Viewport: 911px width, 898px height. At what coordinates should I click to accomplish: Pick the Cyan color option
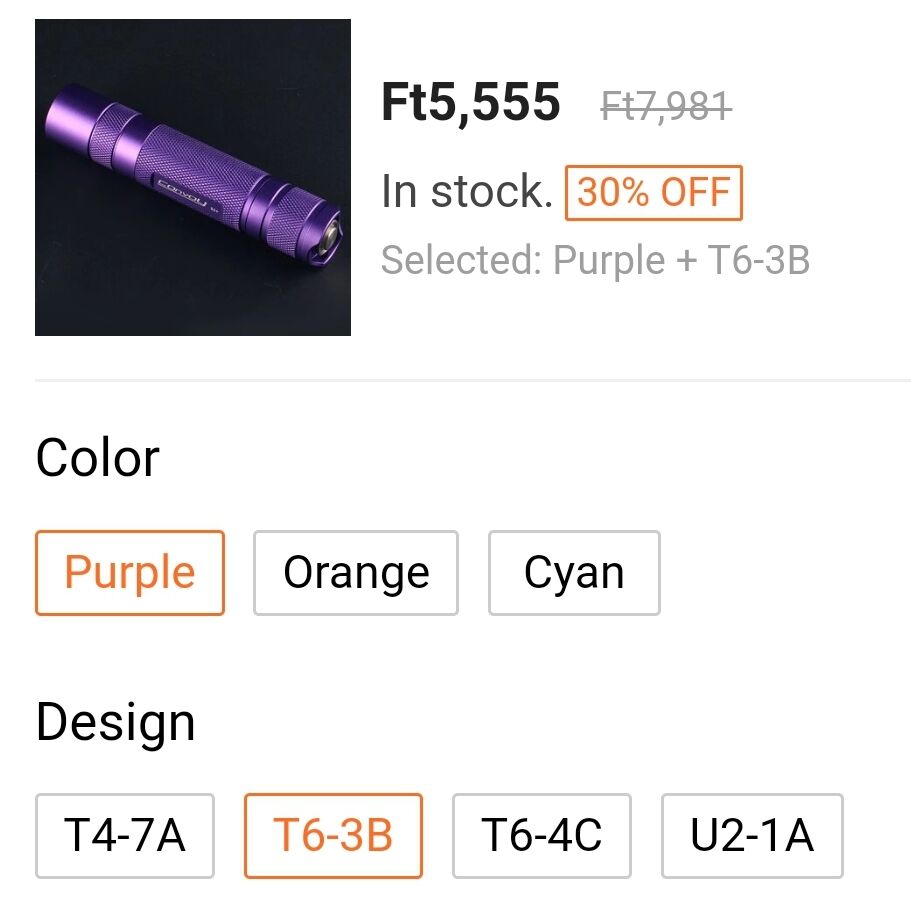[x=574, y=573]
